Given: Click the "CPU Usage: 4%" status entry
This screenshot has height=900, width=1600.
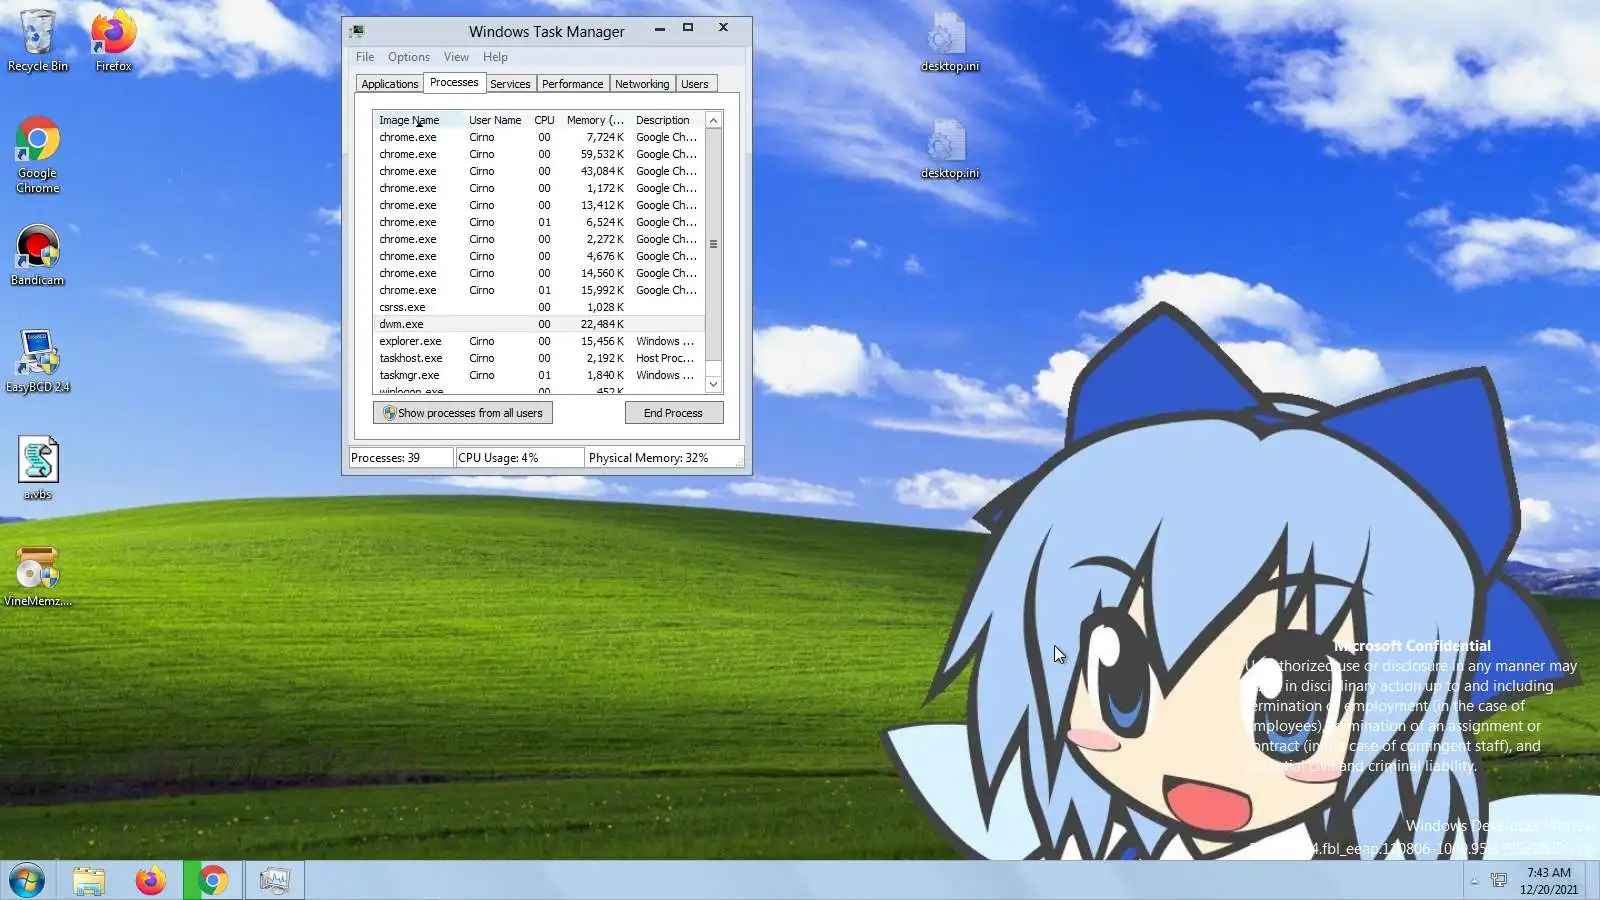Looking at the screenshot, I should click(x=520, y=458).
